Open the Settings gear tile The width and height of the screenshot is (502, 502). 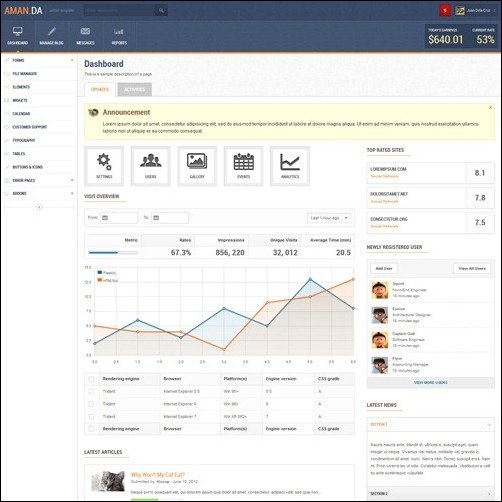pos(104,166)
